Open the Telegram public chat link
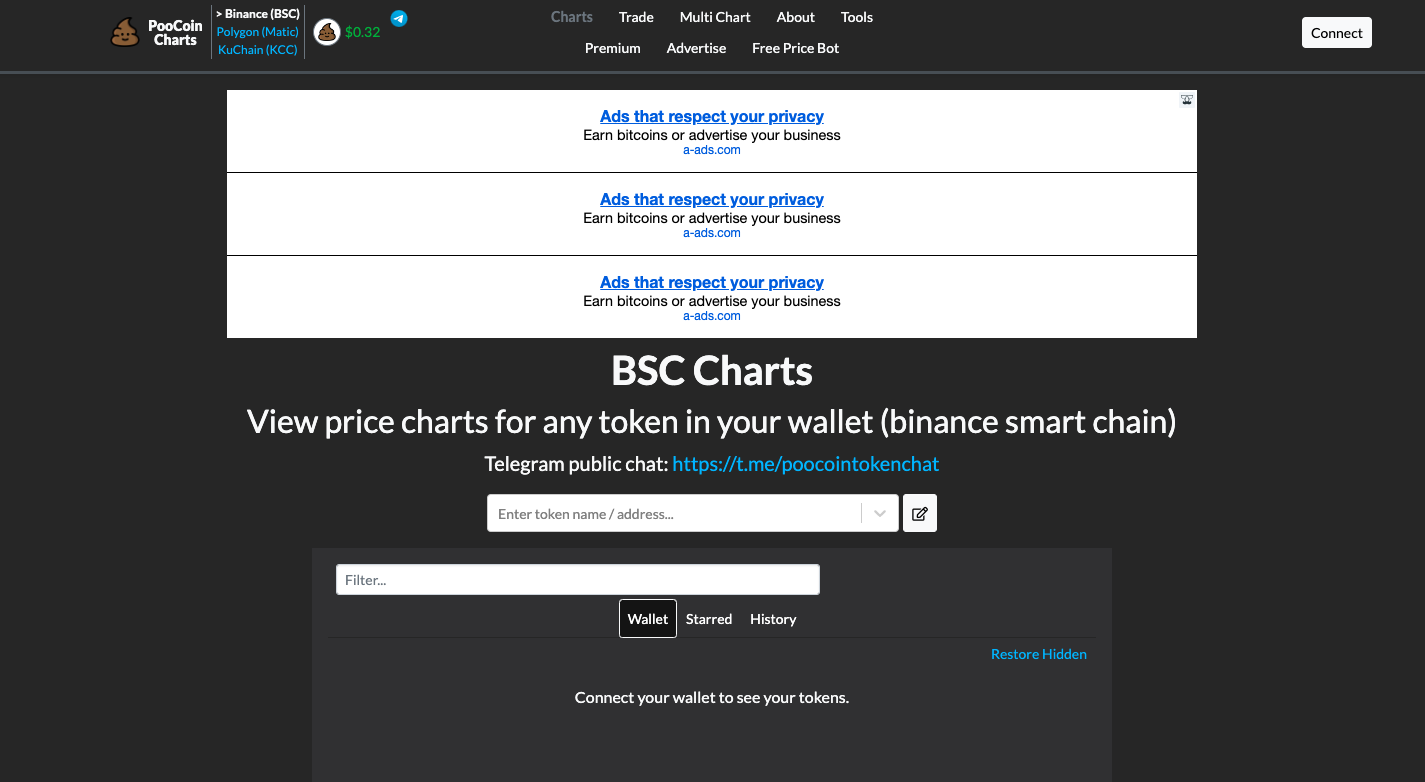Image resolution: width=1425 pixels, height=782 pixels. click(806, 464)
